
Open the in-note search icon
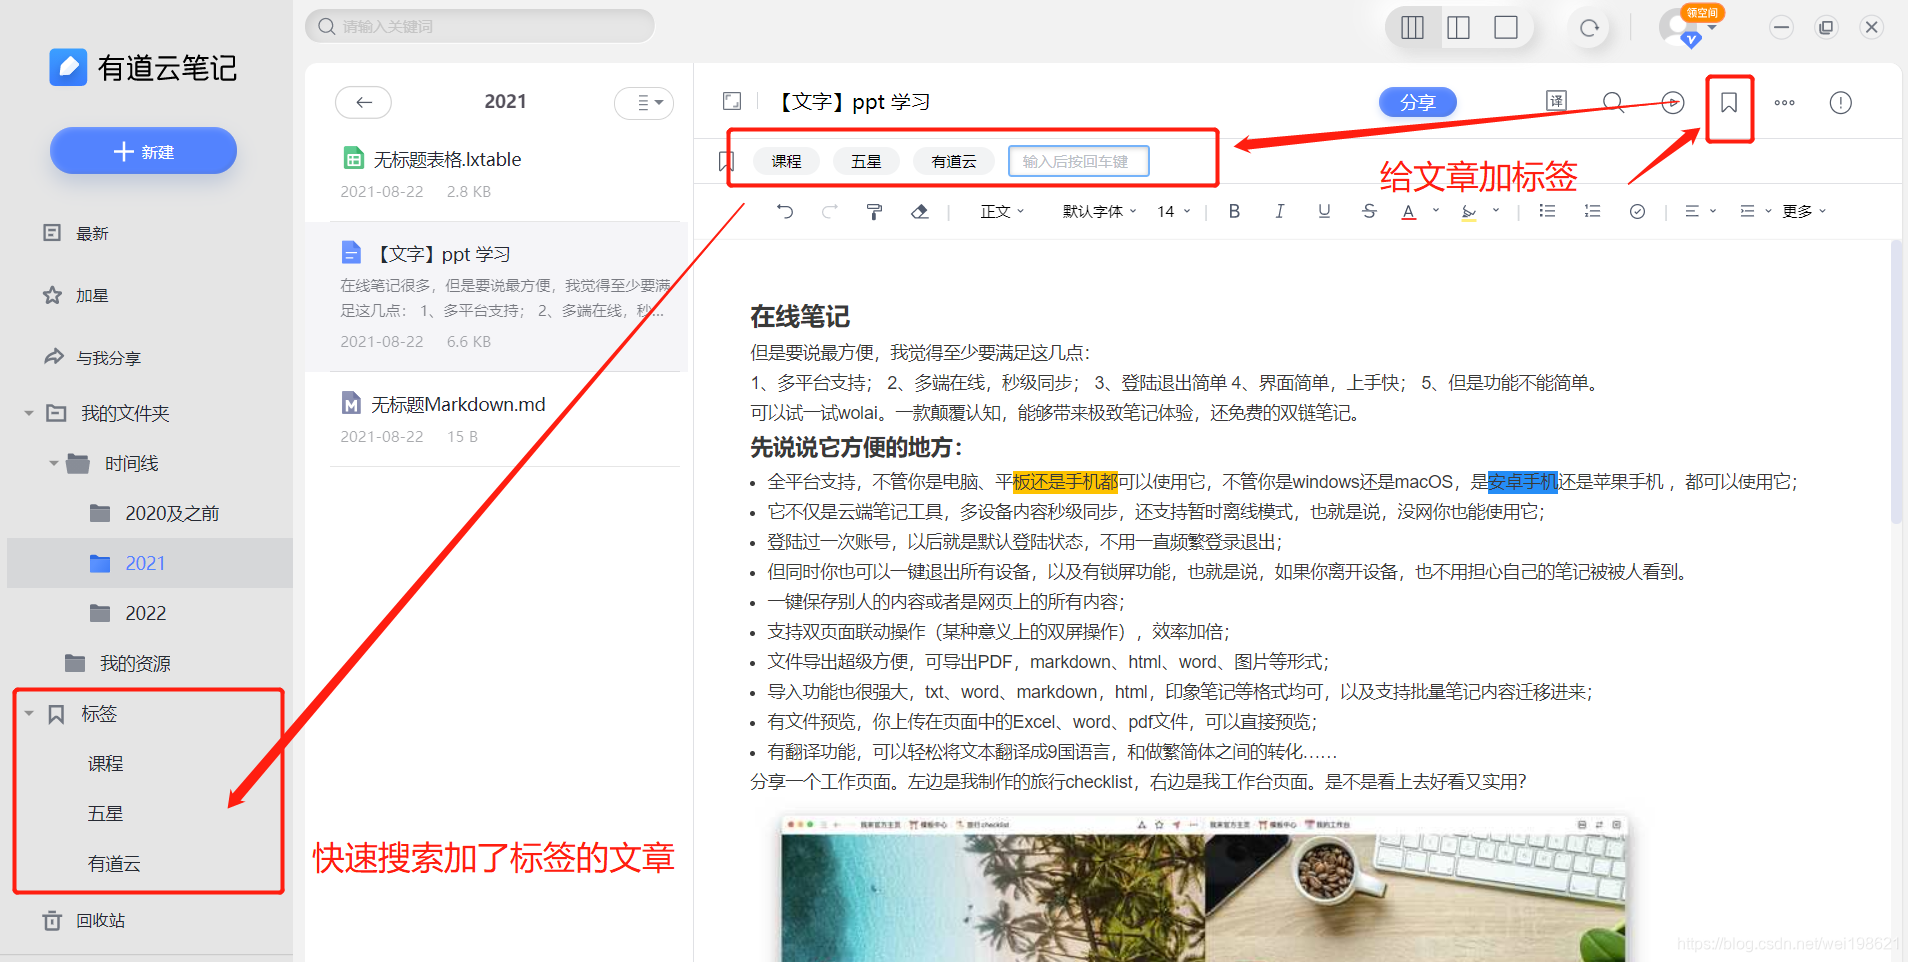pyautogui.click(x=1613, y=101)
